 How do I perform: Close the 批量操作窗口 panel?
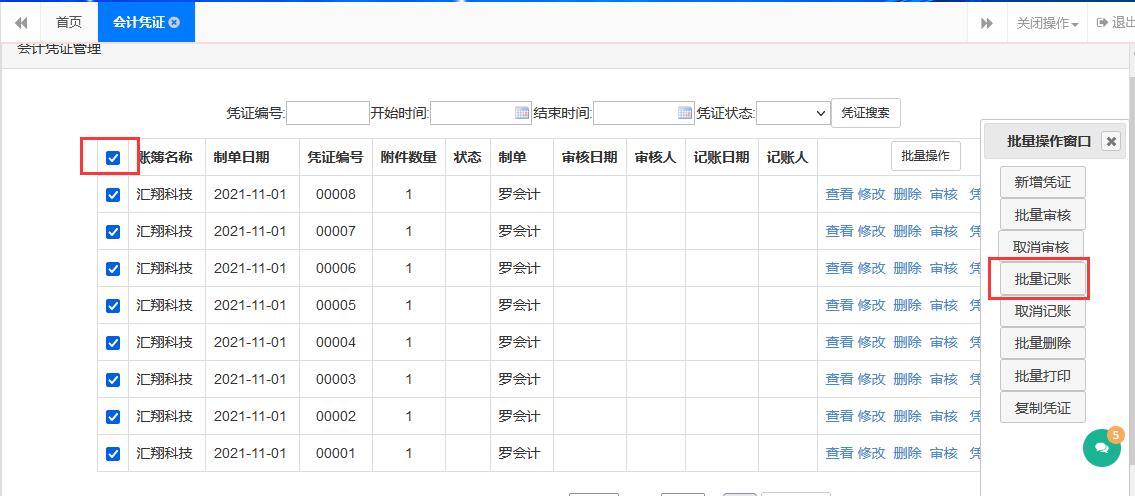click(x=1111, y=142)
